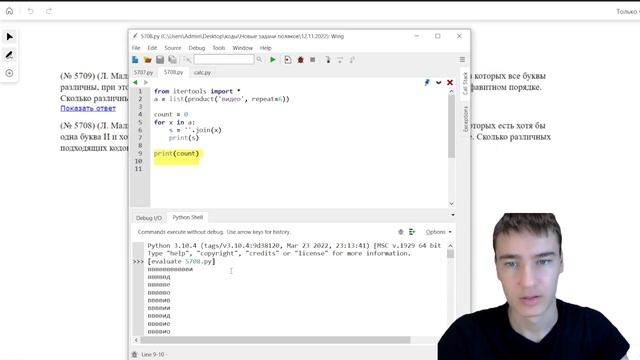Viewport: 640px width, 360px height.
Task: Open the Options dropdown in Python Shell
Action: pos(438,232)
